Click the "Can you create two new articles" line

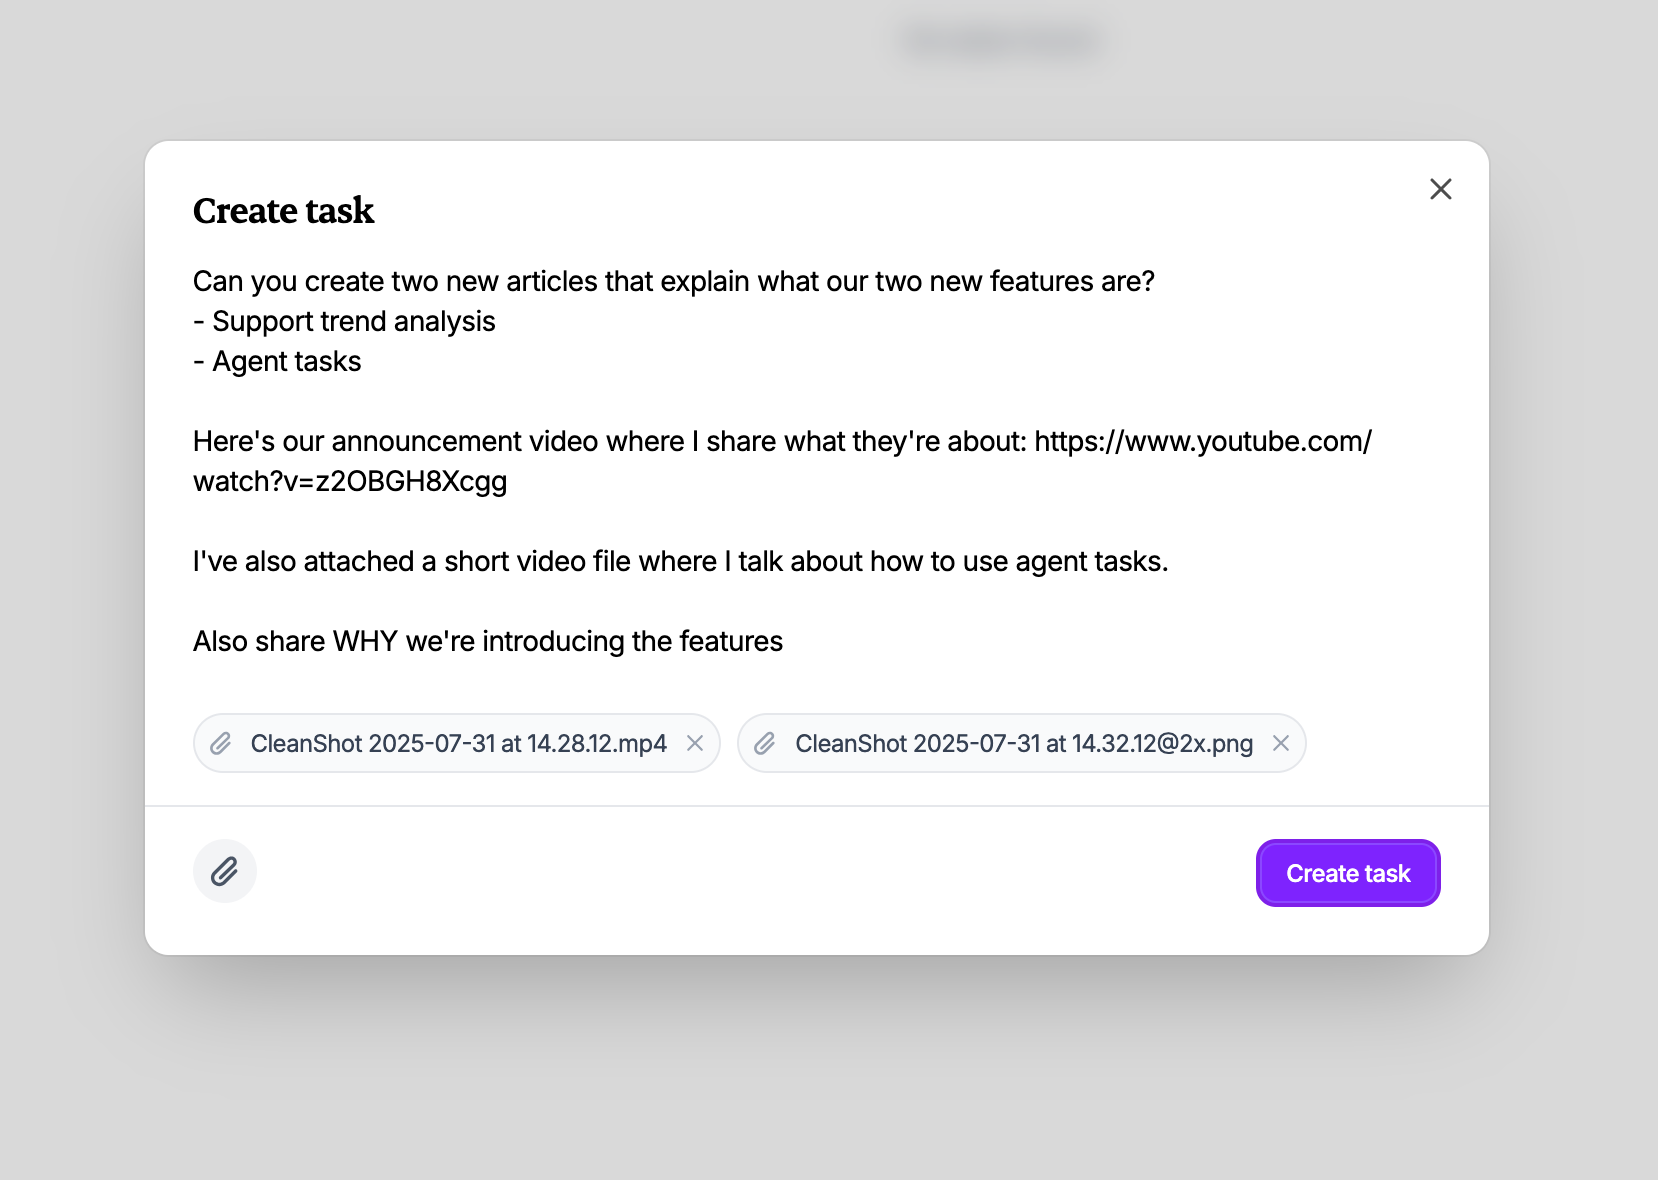click(673, 281)
